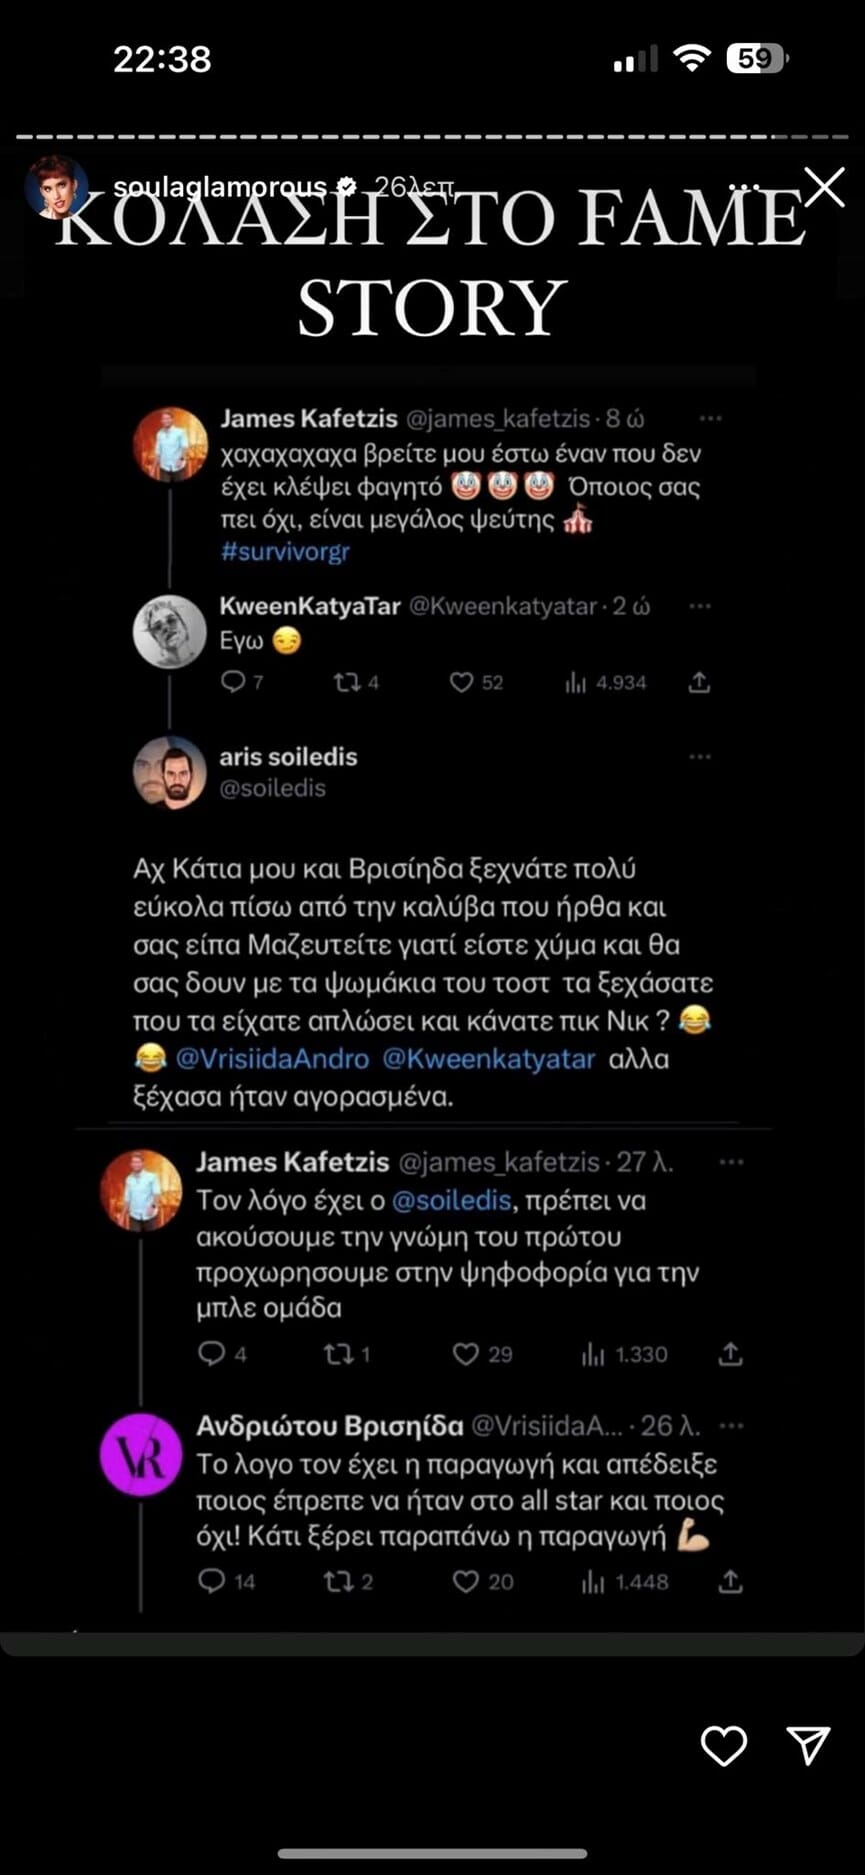Viewport: 865px width, 1875px height.
Task: Tap the @VrisiidaAndro mention
Action: click(272, 1058)
